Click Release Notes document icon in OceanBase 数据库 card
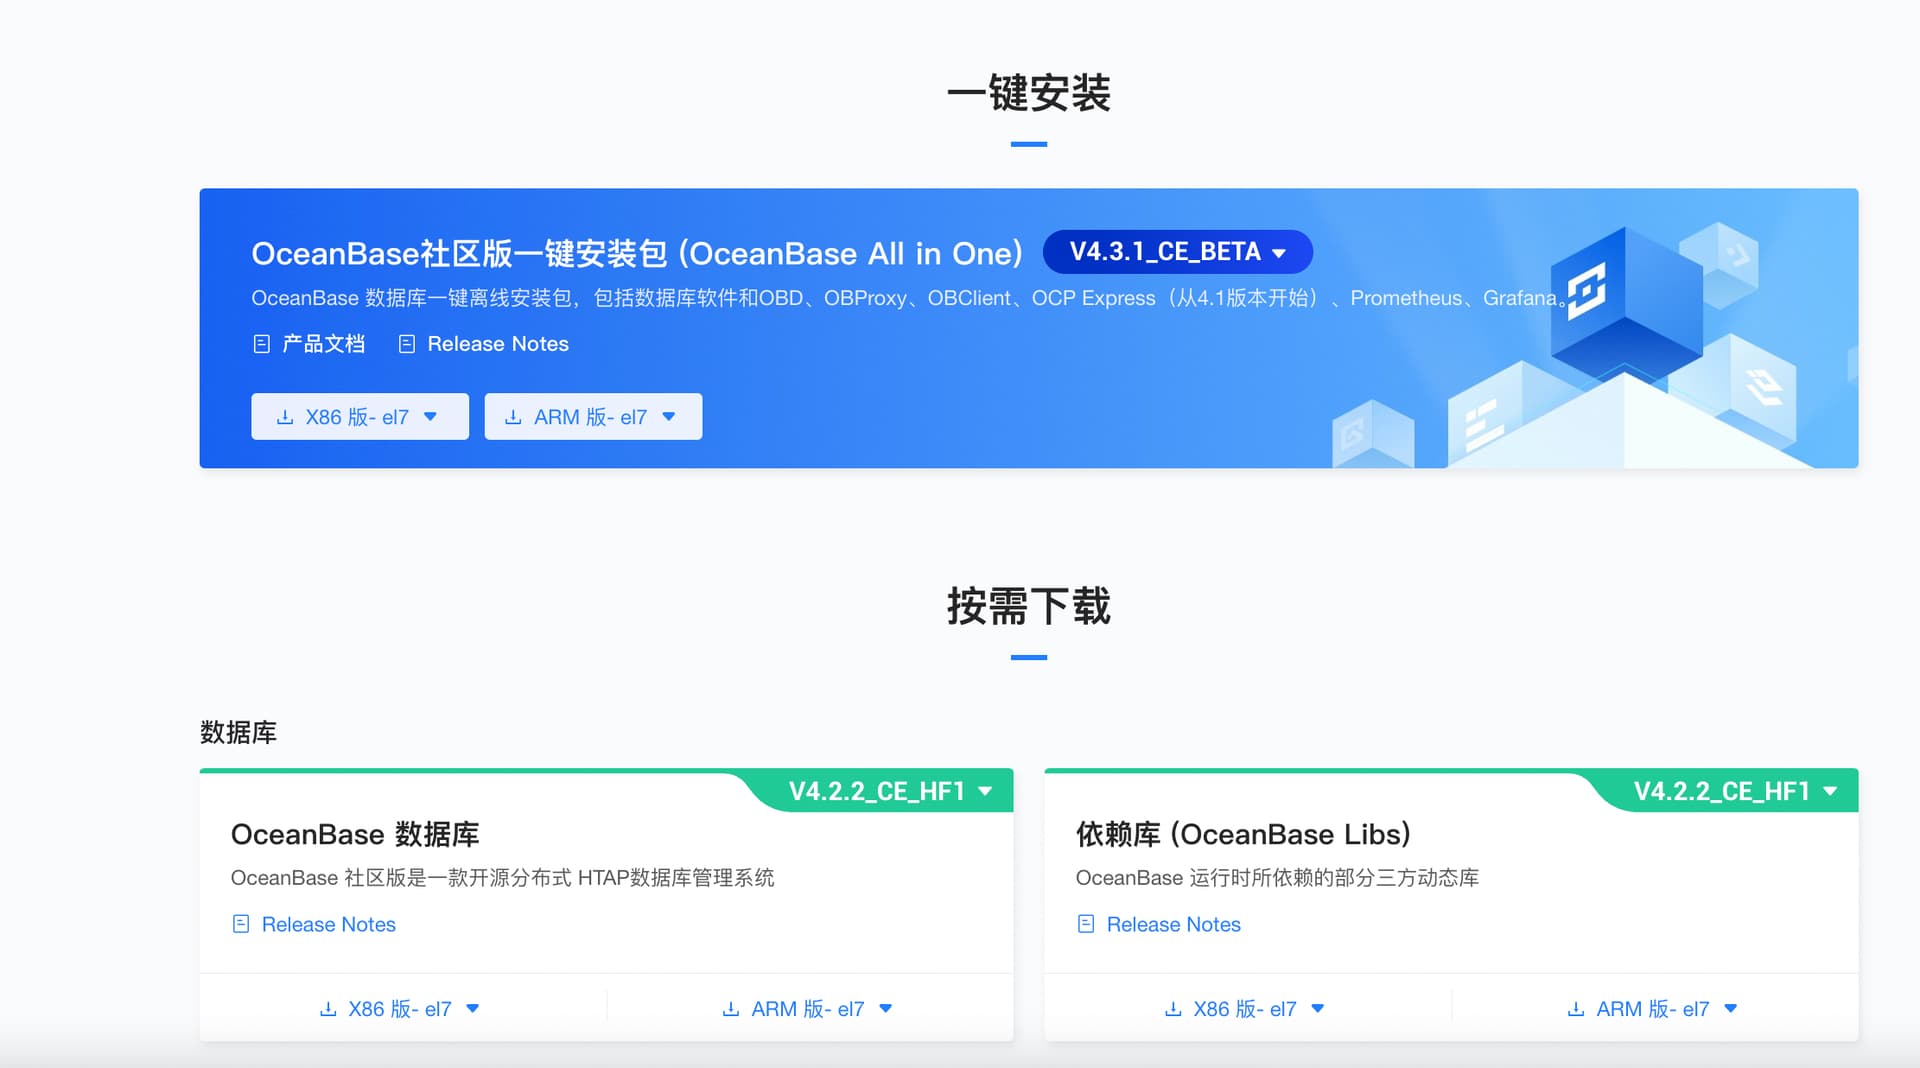The width and height of the screenshot is (1920, 1068). click(241, 924)
